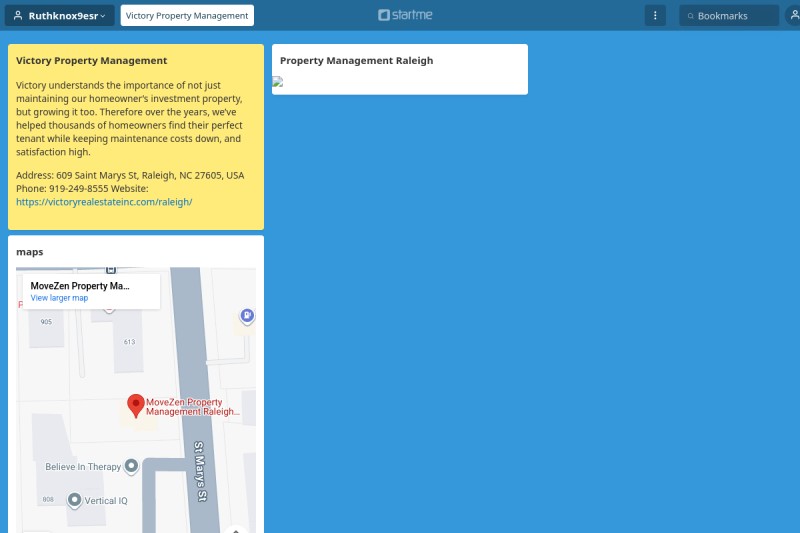
Task: Click the profile icon in the top right corner
Action: click(794, 15)
